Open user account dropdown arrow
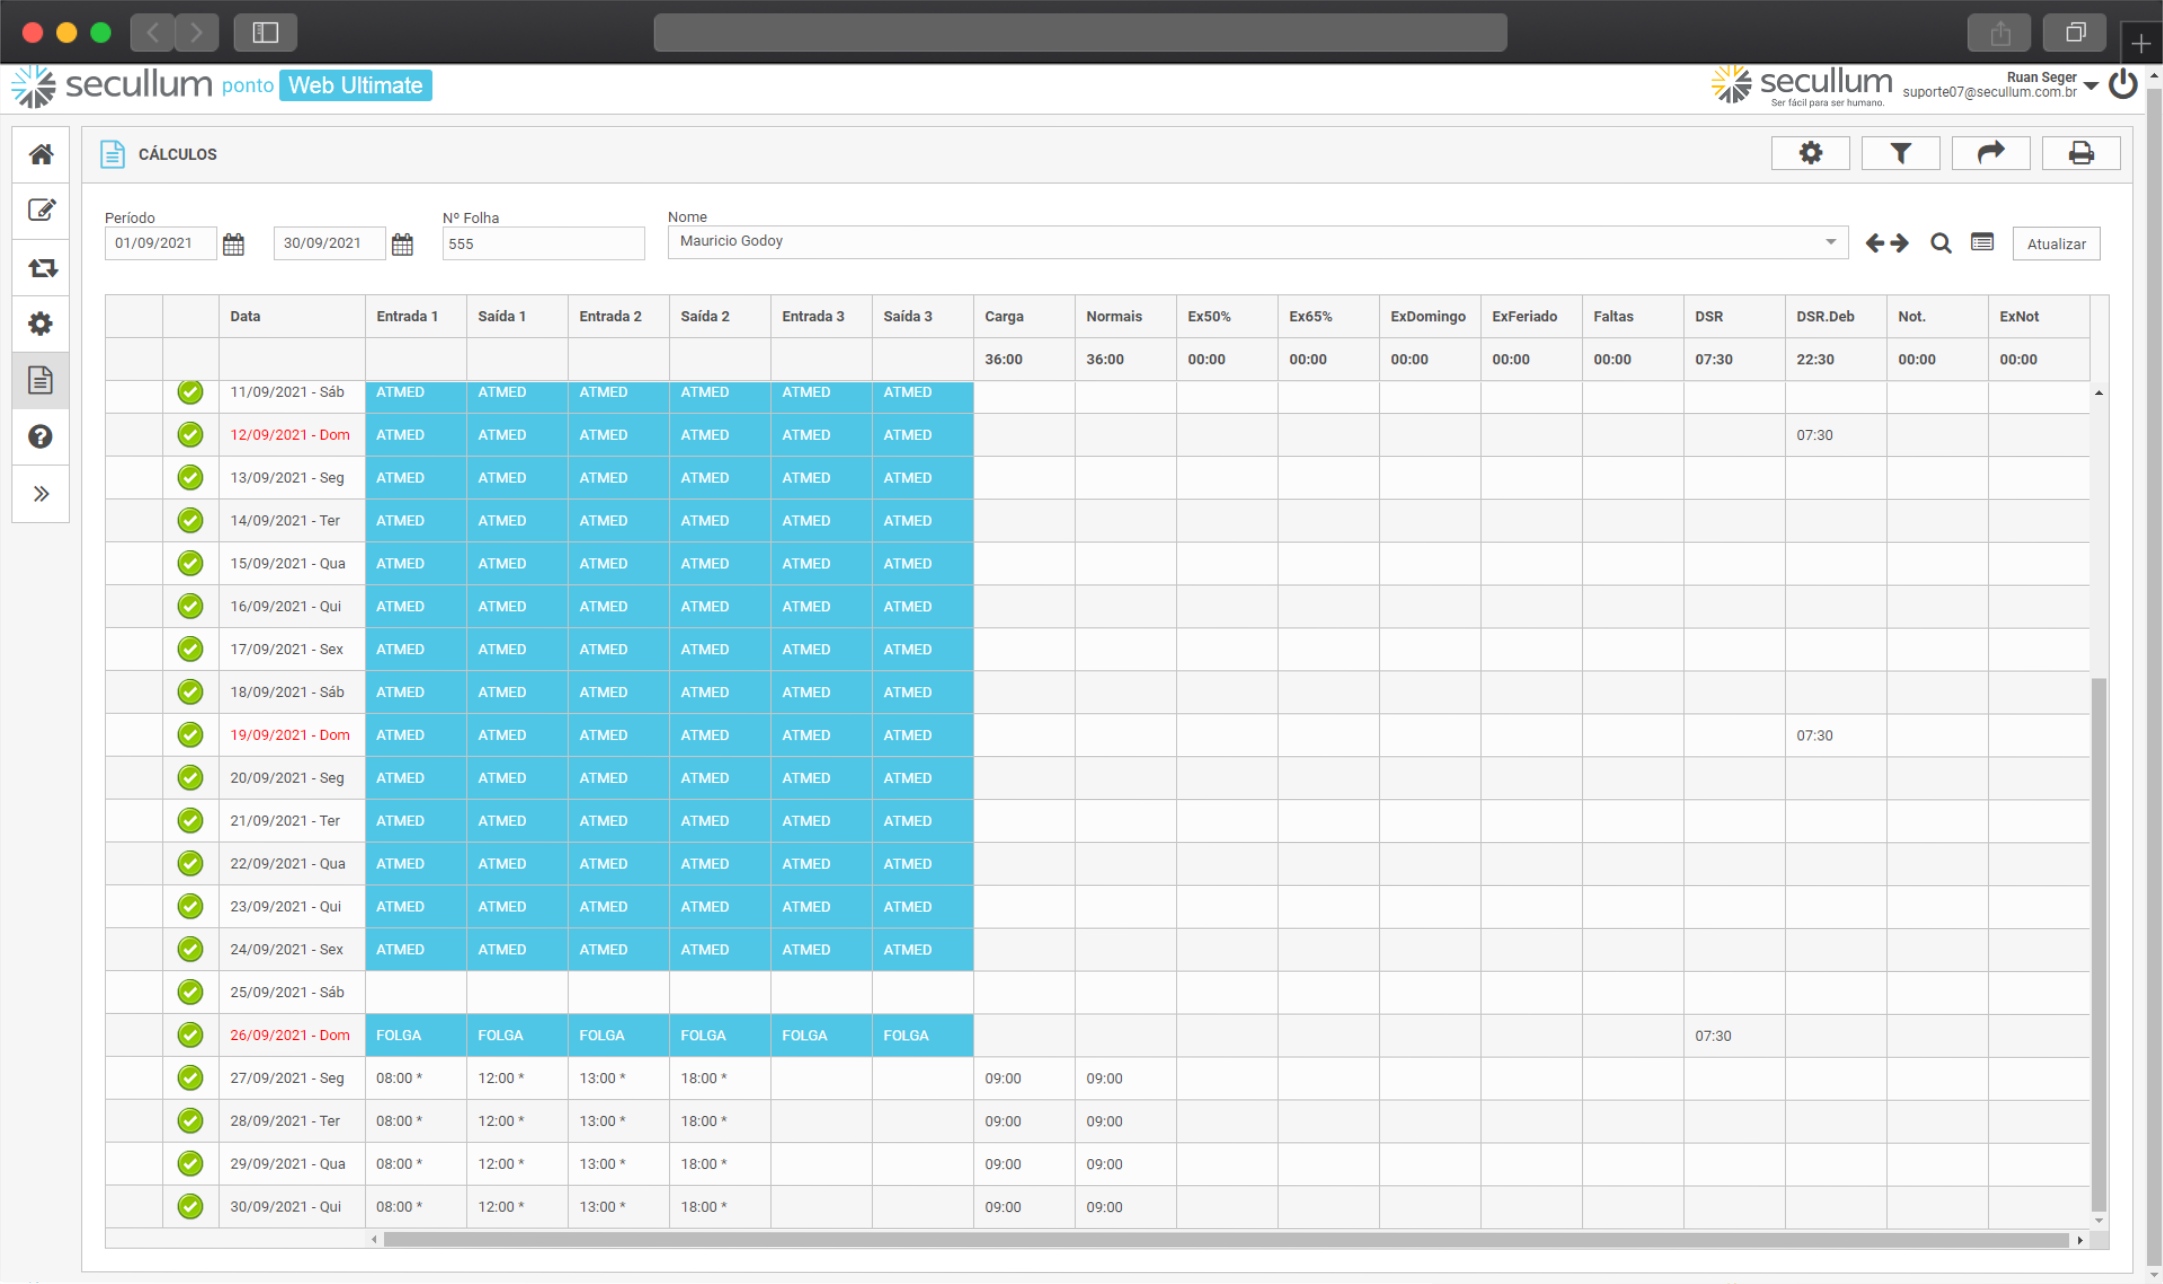This screenshot has width=2163, height=1284. pyautogui.click(x=2091, y=86)
